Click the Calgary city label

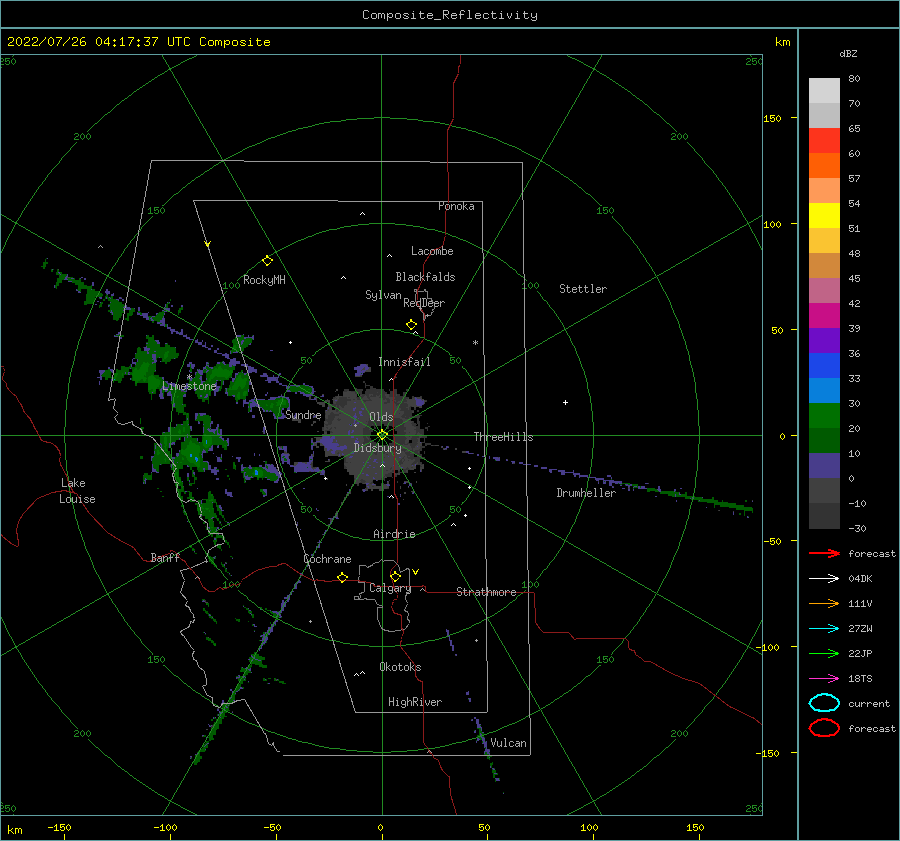390,588
